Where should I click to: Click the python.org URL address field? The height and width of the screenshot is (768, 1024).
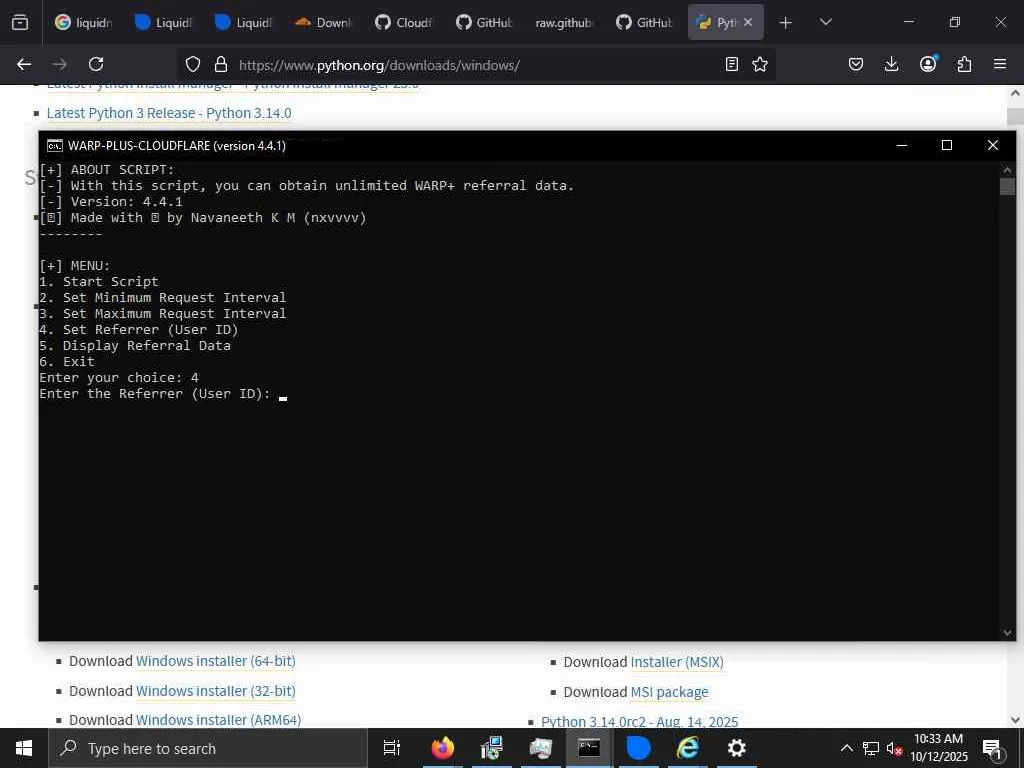(x=379, y=65)
